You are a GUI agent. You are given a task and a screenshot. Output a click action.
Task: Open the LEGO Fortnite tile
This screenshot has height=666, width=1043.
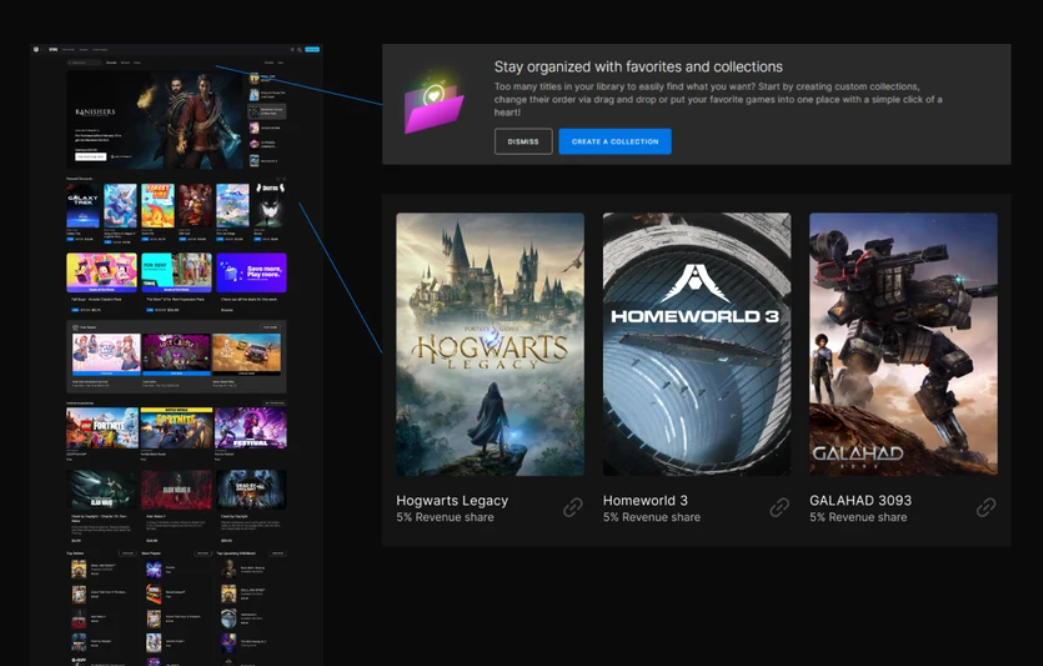pyautogui.click(x=102, y=428)
